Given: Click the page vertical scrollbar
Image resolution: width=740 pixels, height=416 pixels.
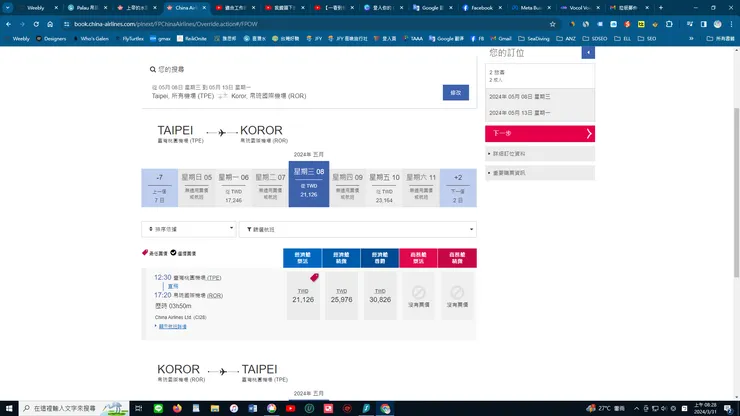Looking at the screenshot, I should pos(736,193).
